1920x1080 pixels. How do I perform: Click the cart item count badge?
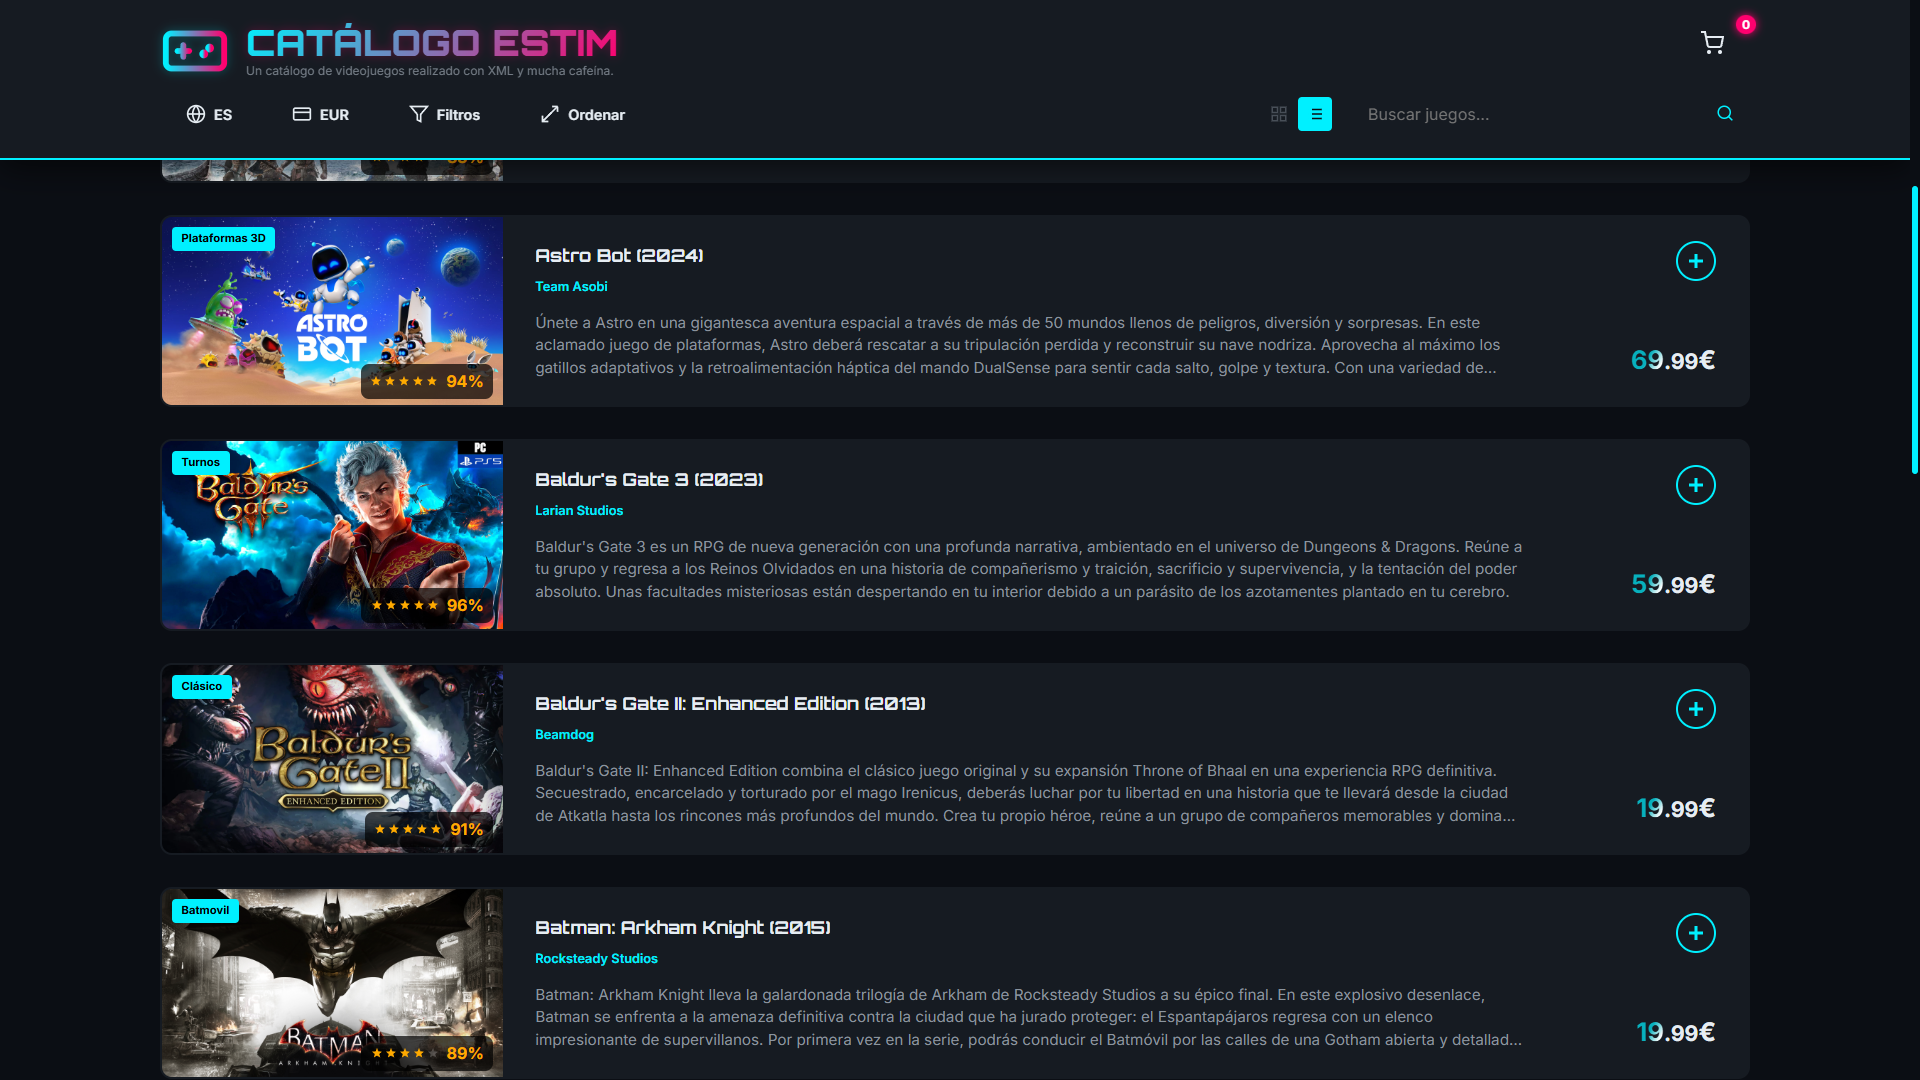(1746, 25)
